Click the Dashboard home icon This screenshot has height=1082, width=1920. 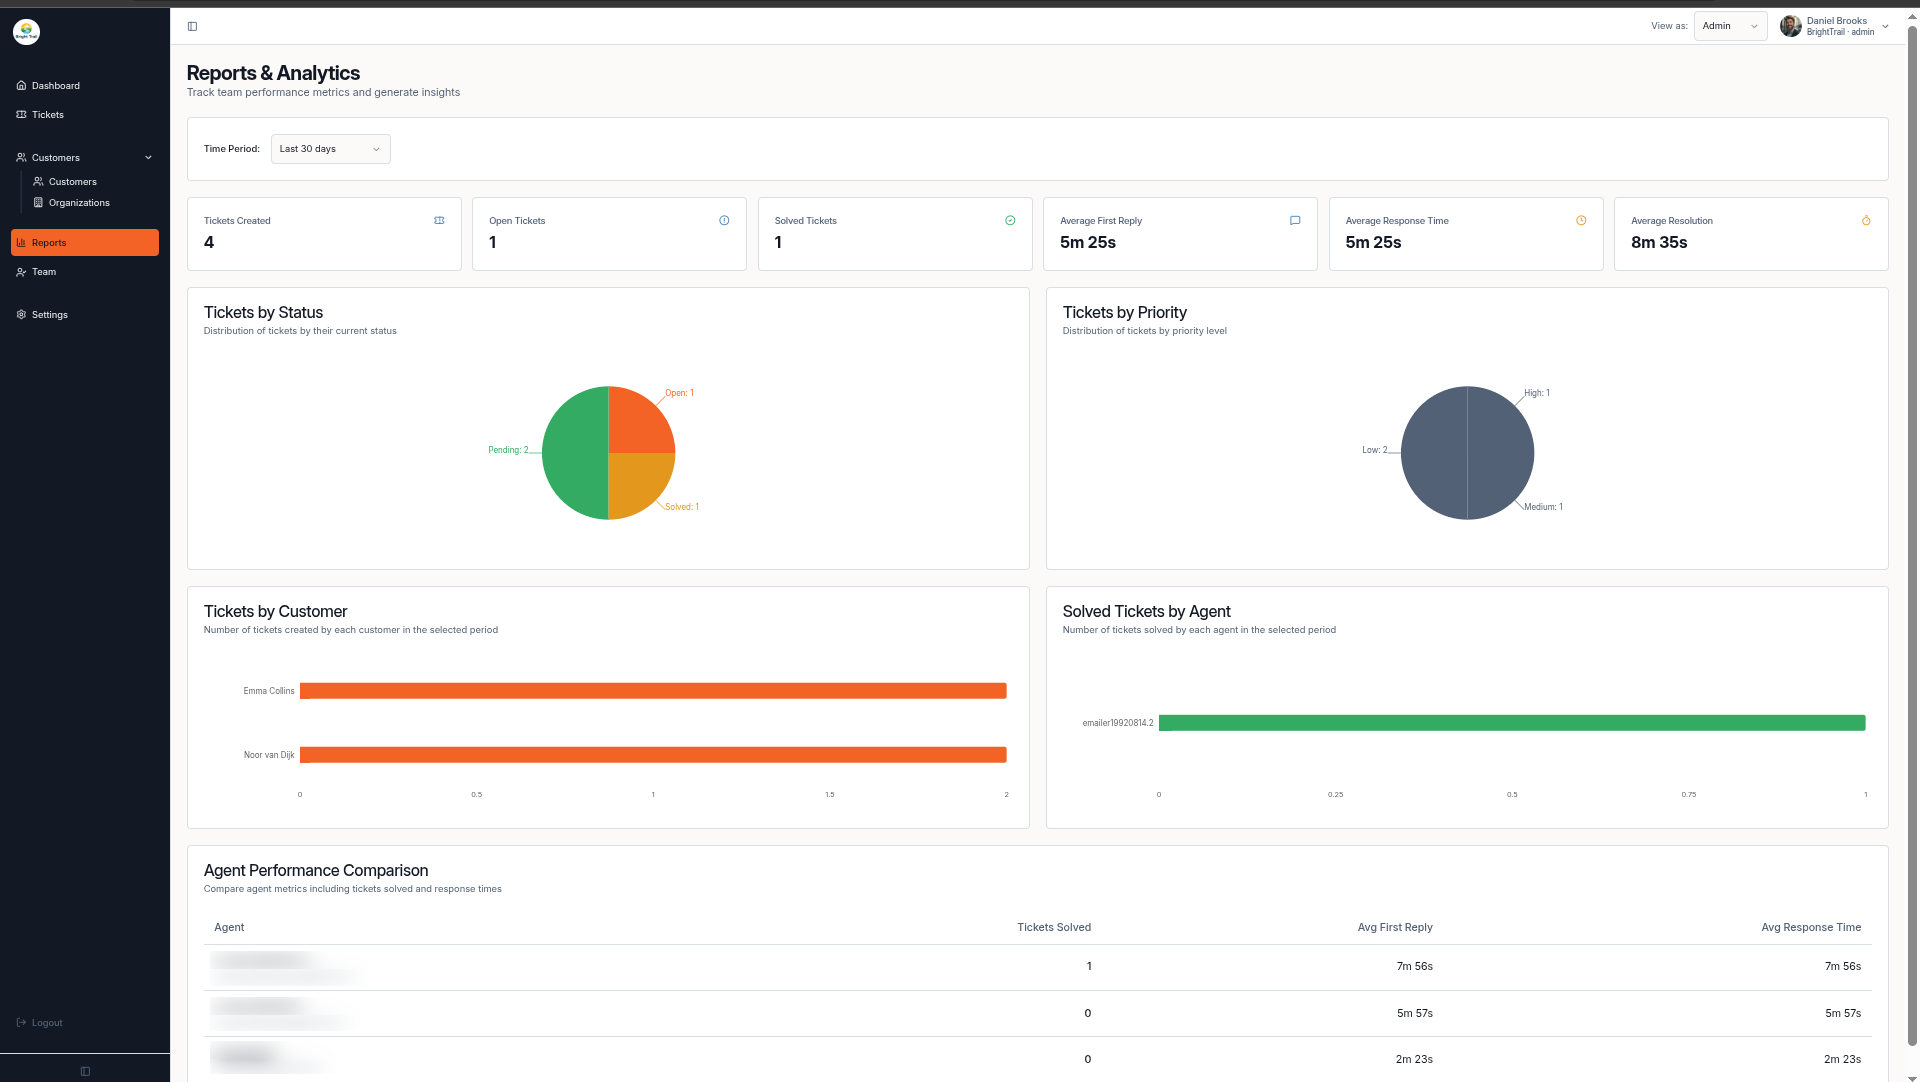point(21,86)
